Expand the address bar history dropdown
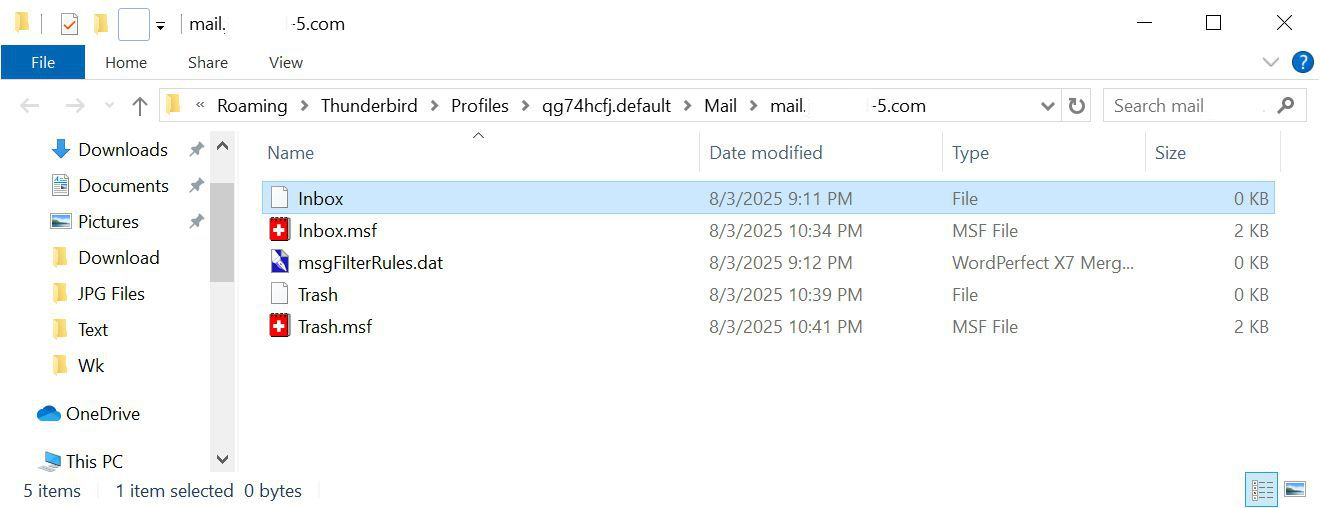The width and height of the screenshot is (1320, 508). pos(1048,106)
